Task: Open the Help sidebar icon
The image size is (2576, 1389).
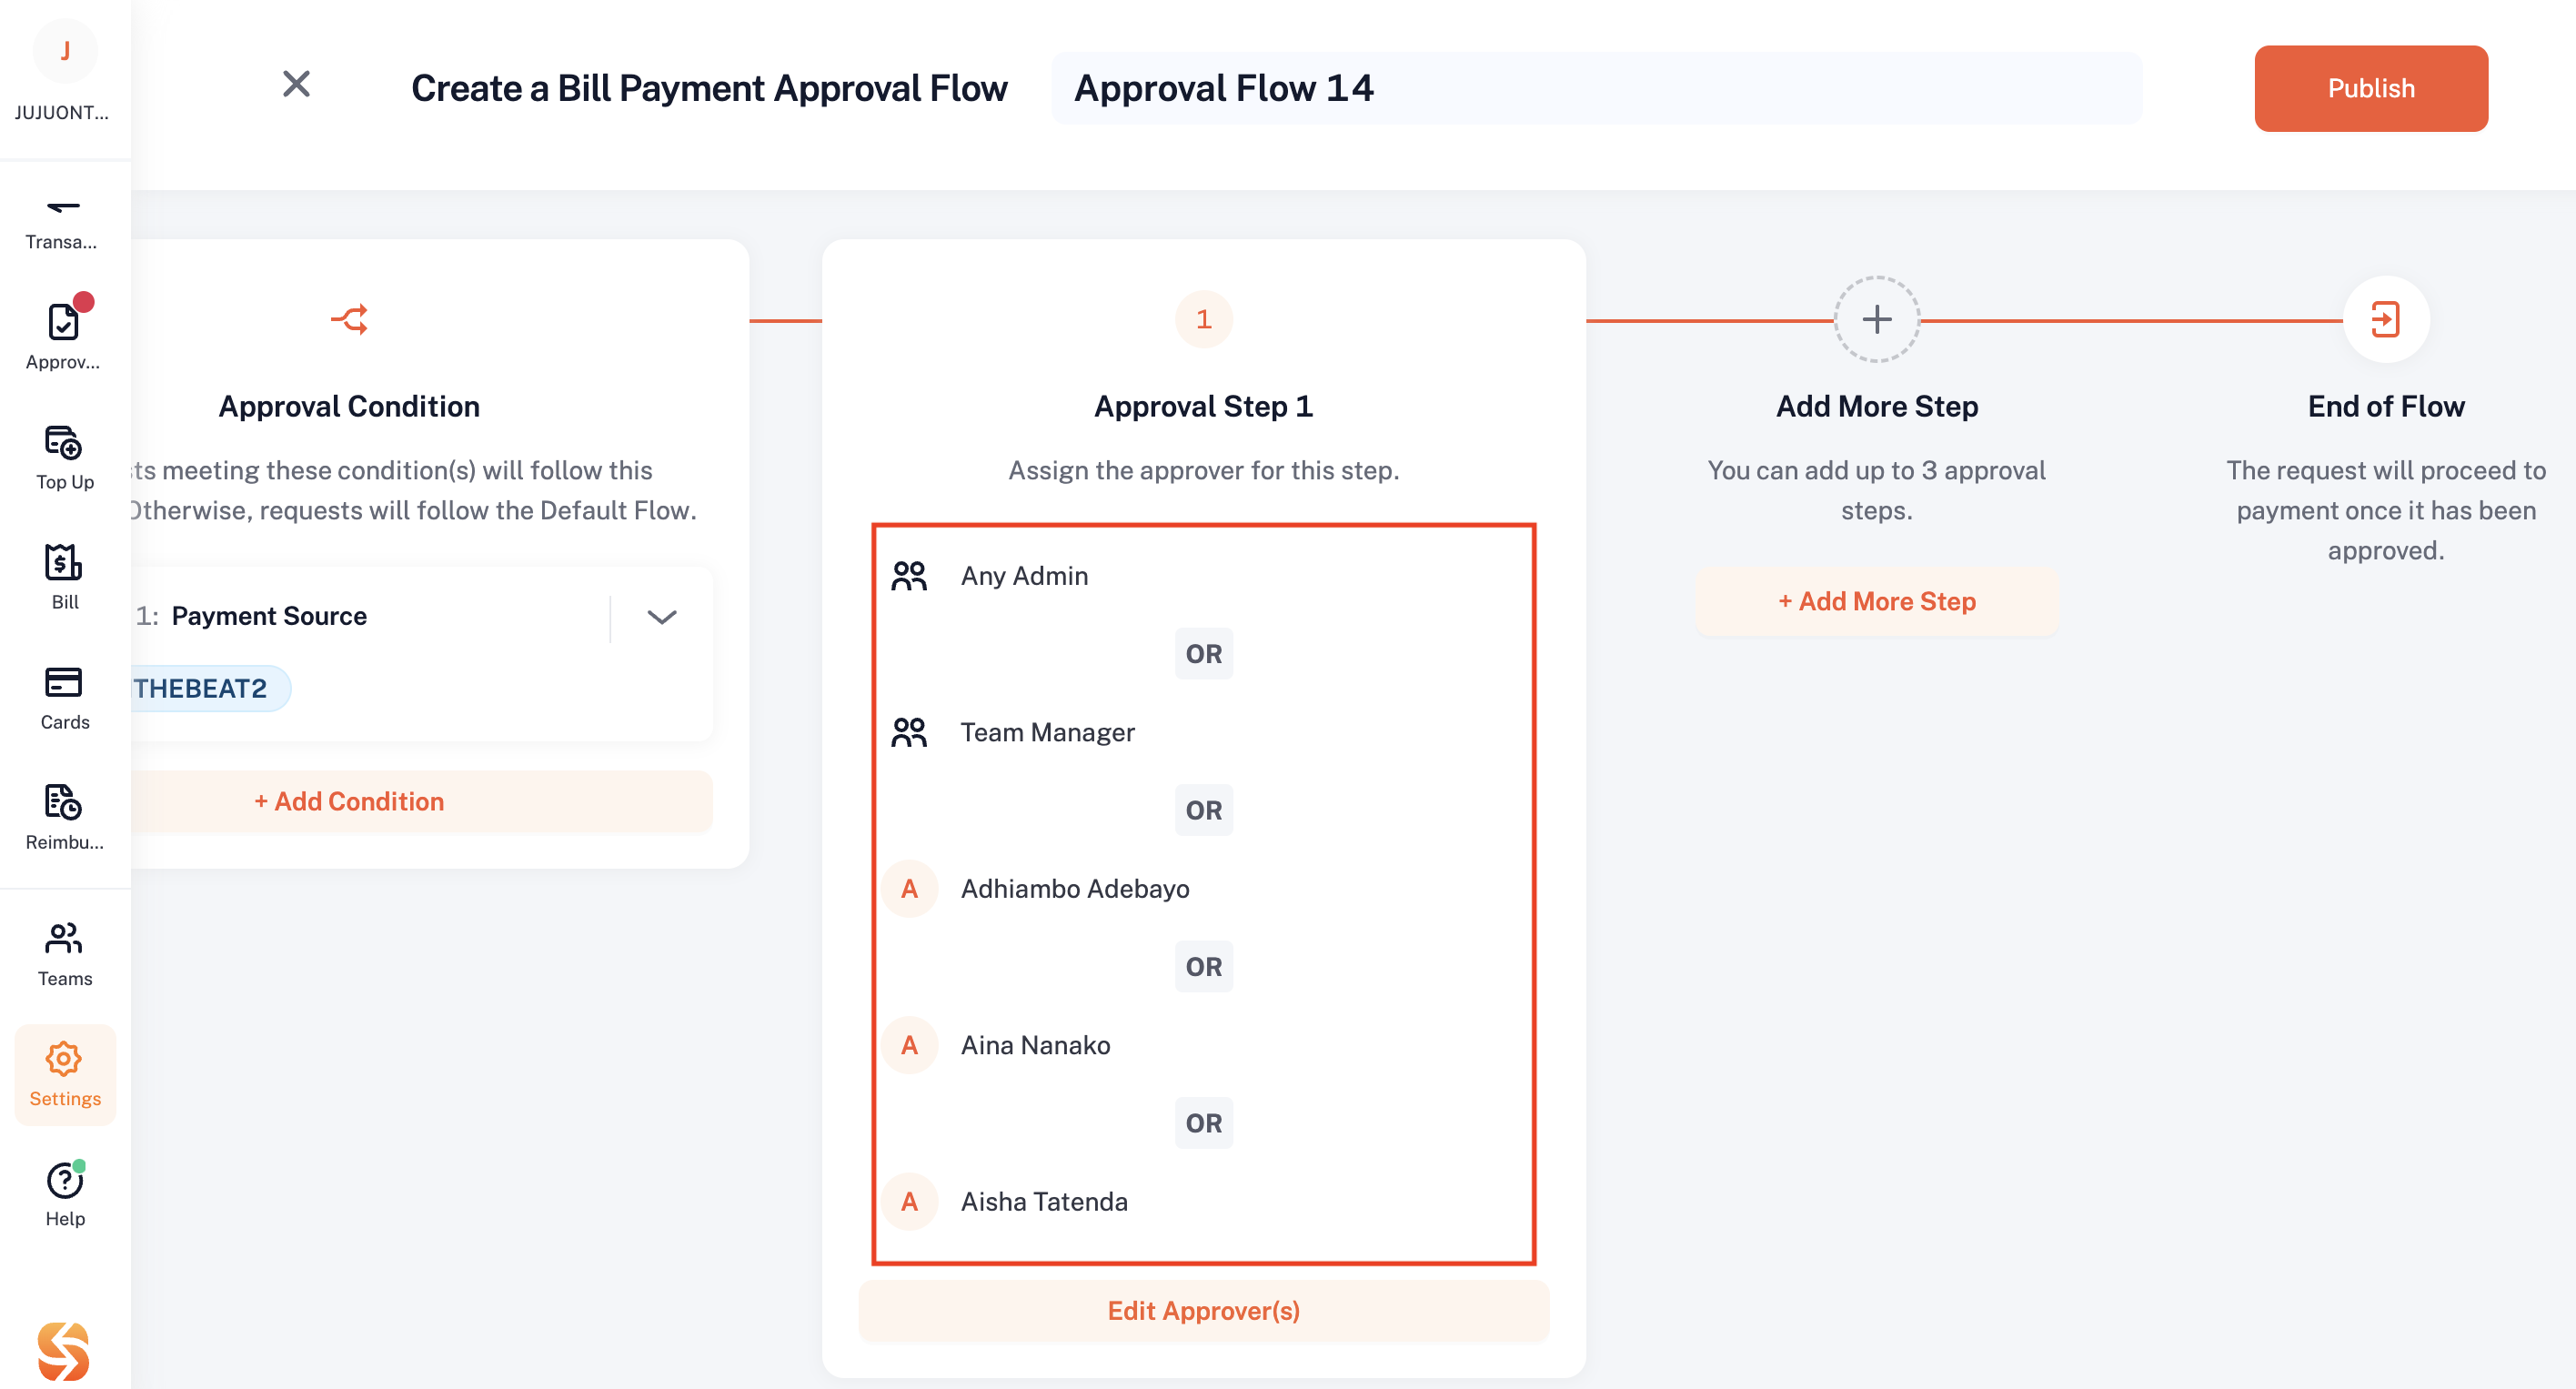Action: point(64,1194)
